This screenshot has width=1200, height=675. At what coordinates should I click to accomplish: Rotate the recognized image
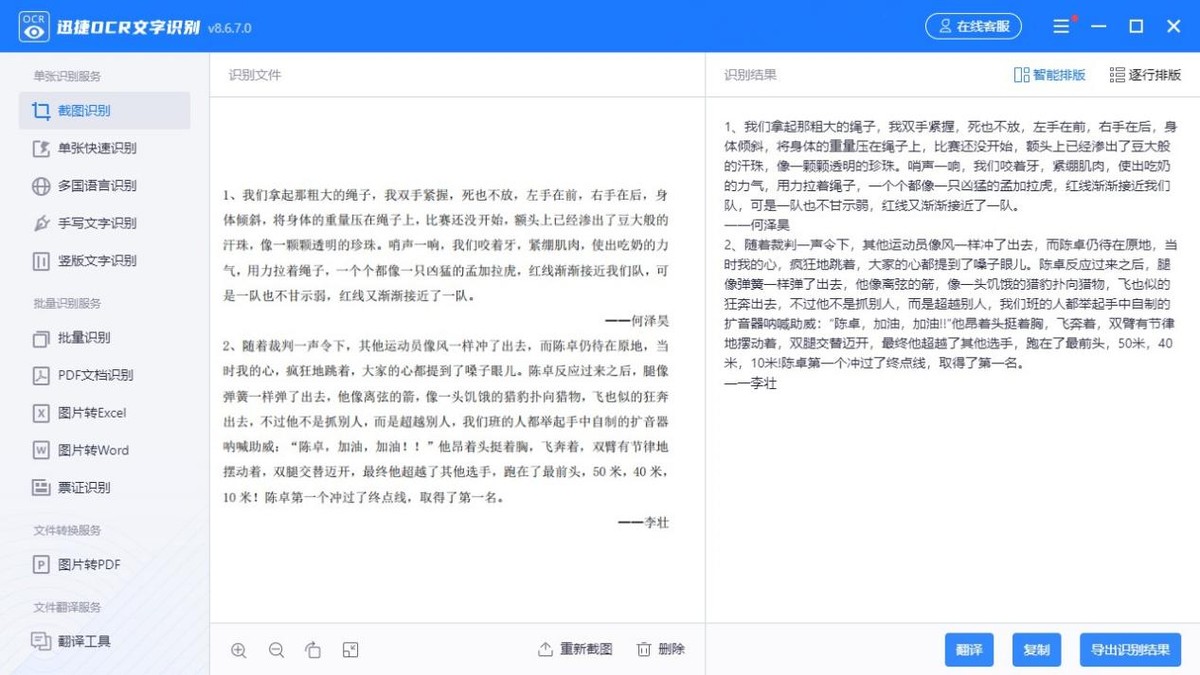[313, 649]
